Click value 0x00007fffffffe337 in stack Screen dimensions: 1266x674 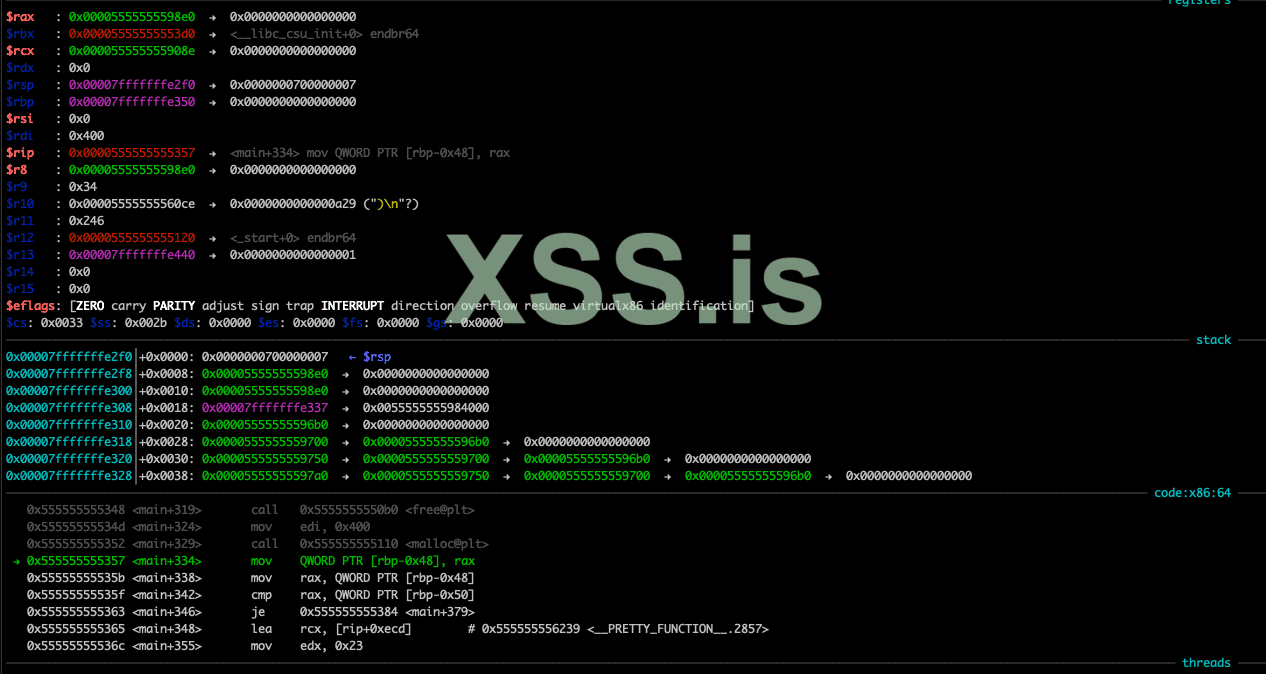click(265, 408)
